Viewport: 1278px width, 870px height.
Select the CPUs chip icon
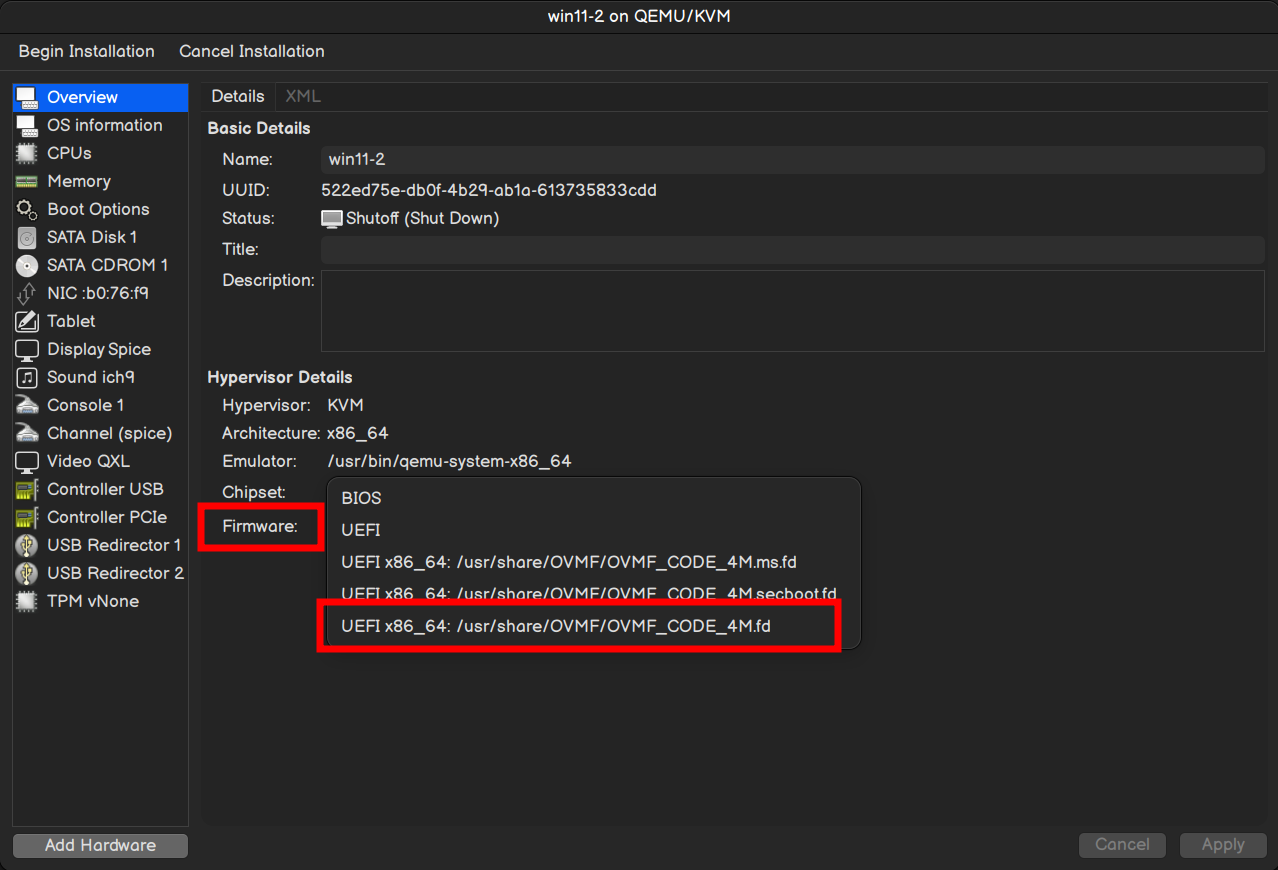(27, 153)
